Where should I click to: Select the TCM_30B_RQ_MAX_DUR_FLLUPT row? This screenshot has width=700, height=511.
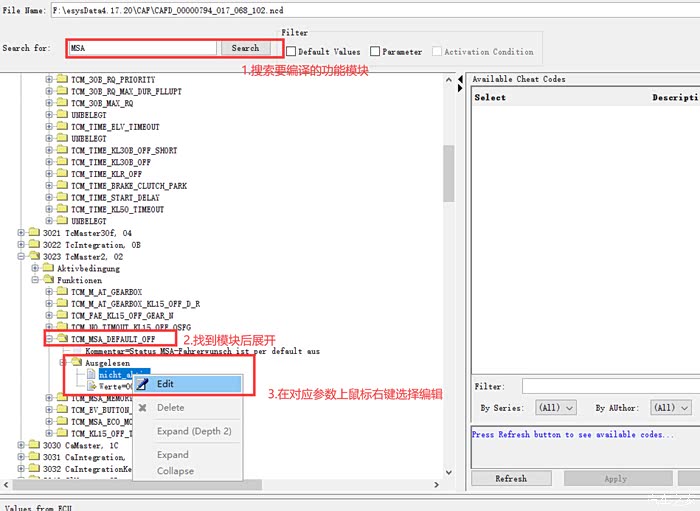(x=126, y=91)
